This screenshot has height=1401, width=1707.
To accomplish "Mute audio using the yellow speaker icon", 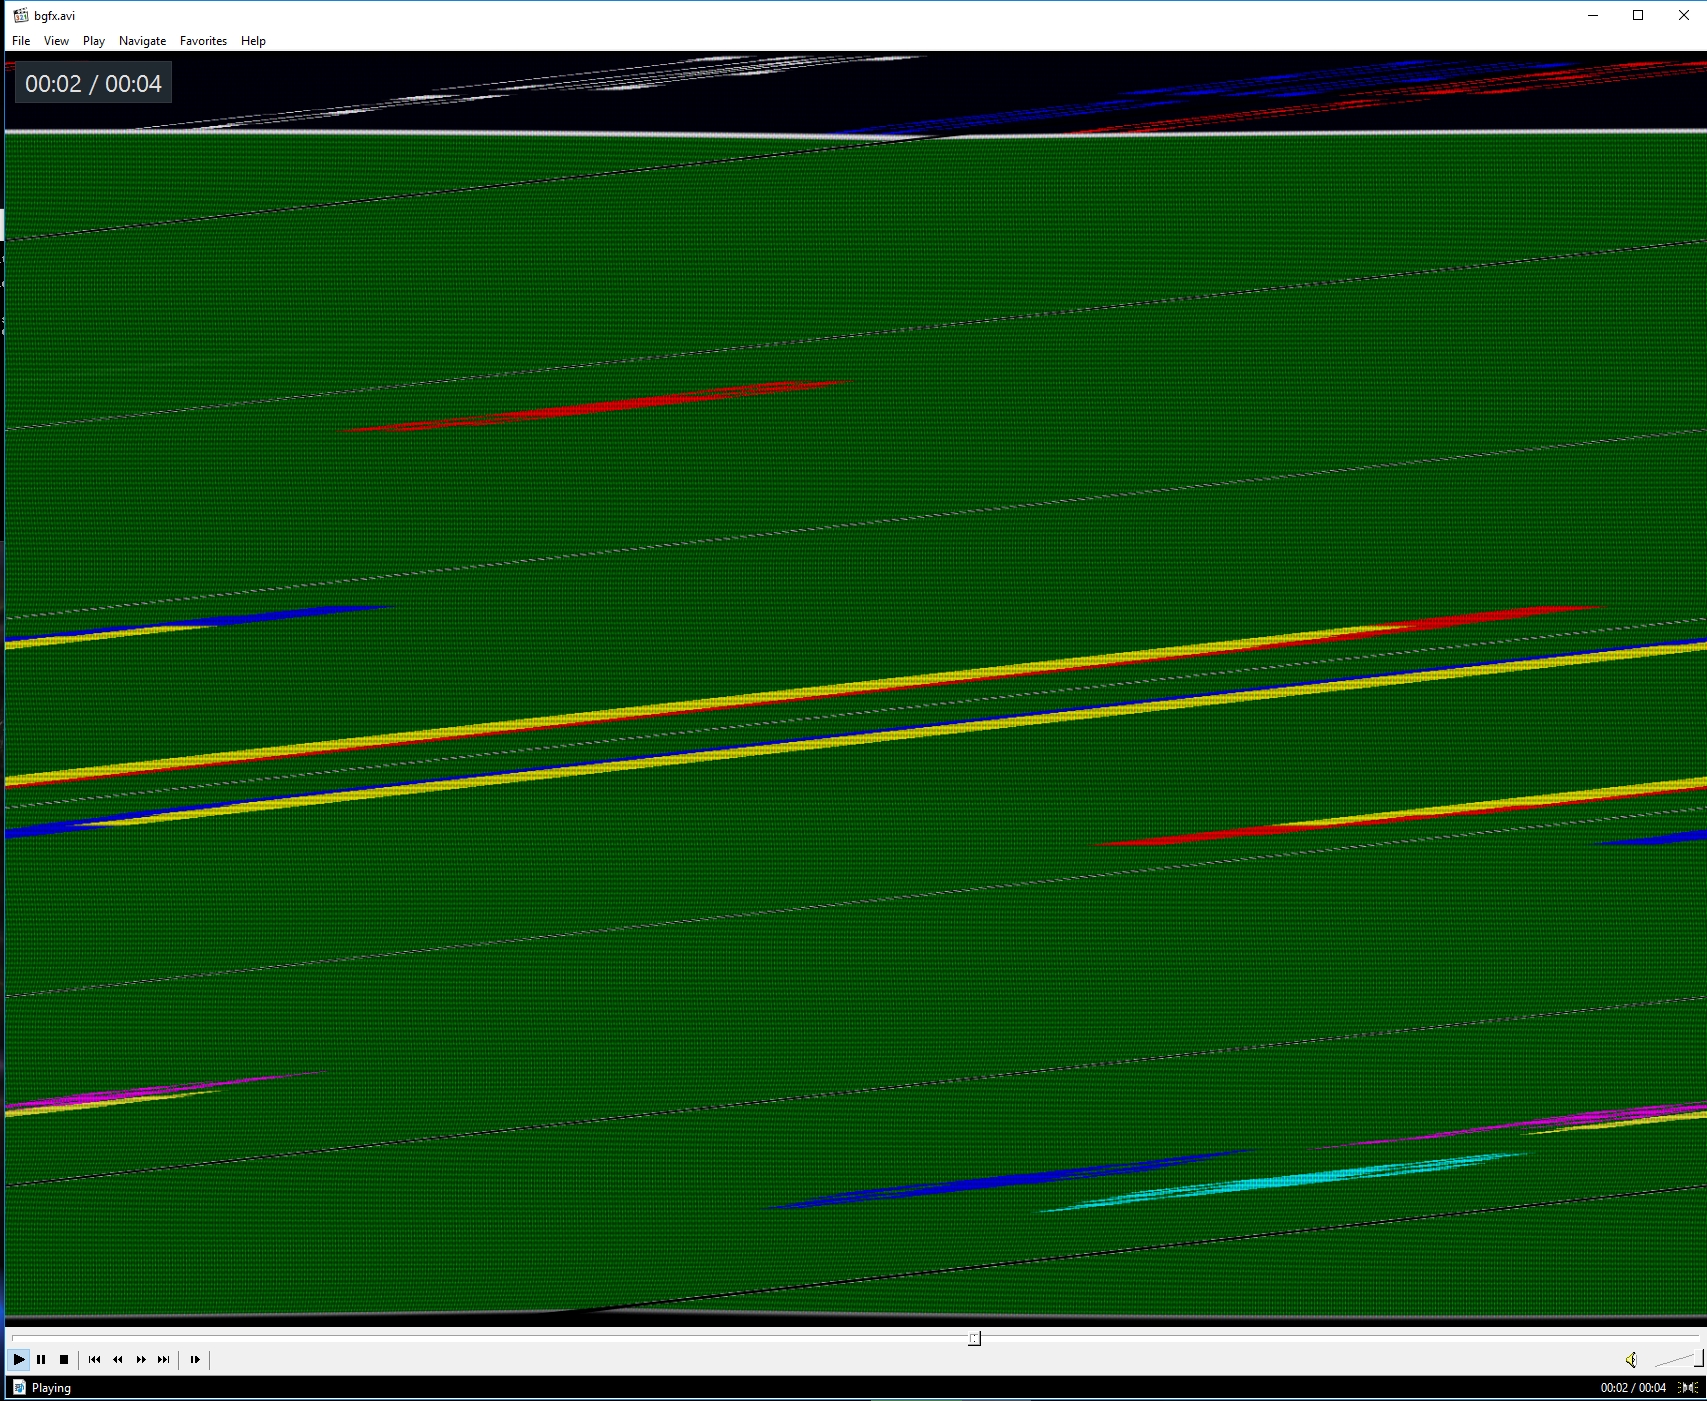I will [x=1631, y=1359].
